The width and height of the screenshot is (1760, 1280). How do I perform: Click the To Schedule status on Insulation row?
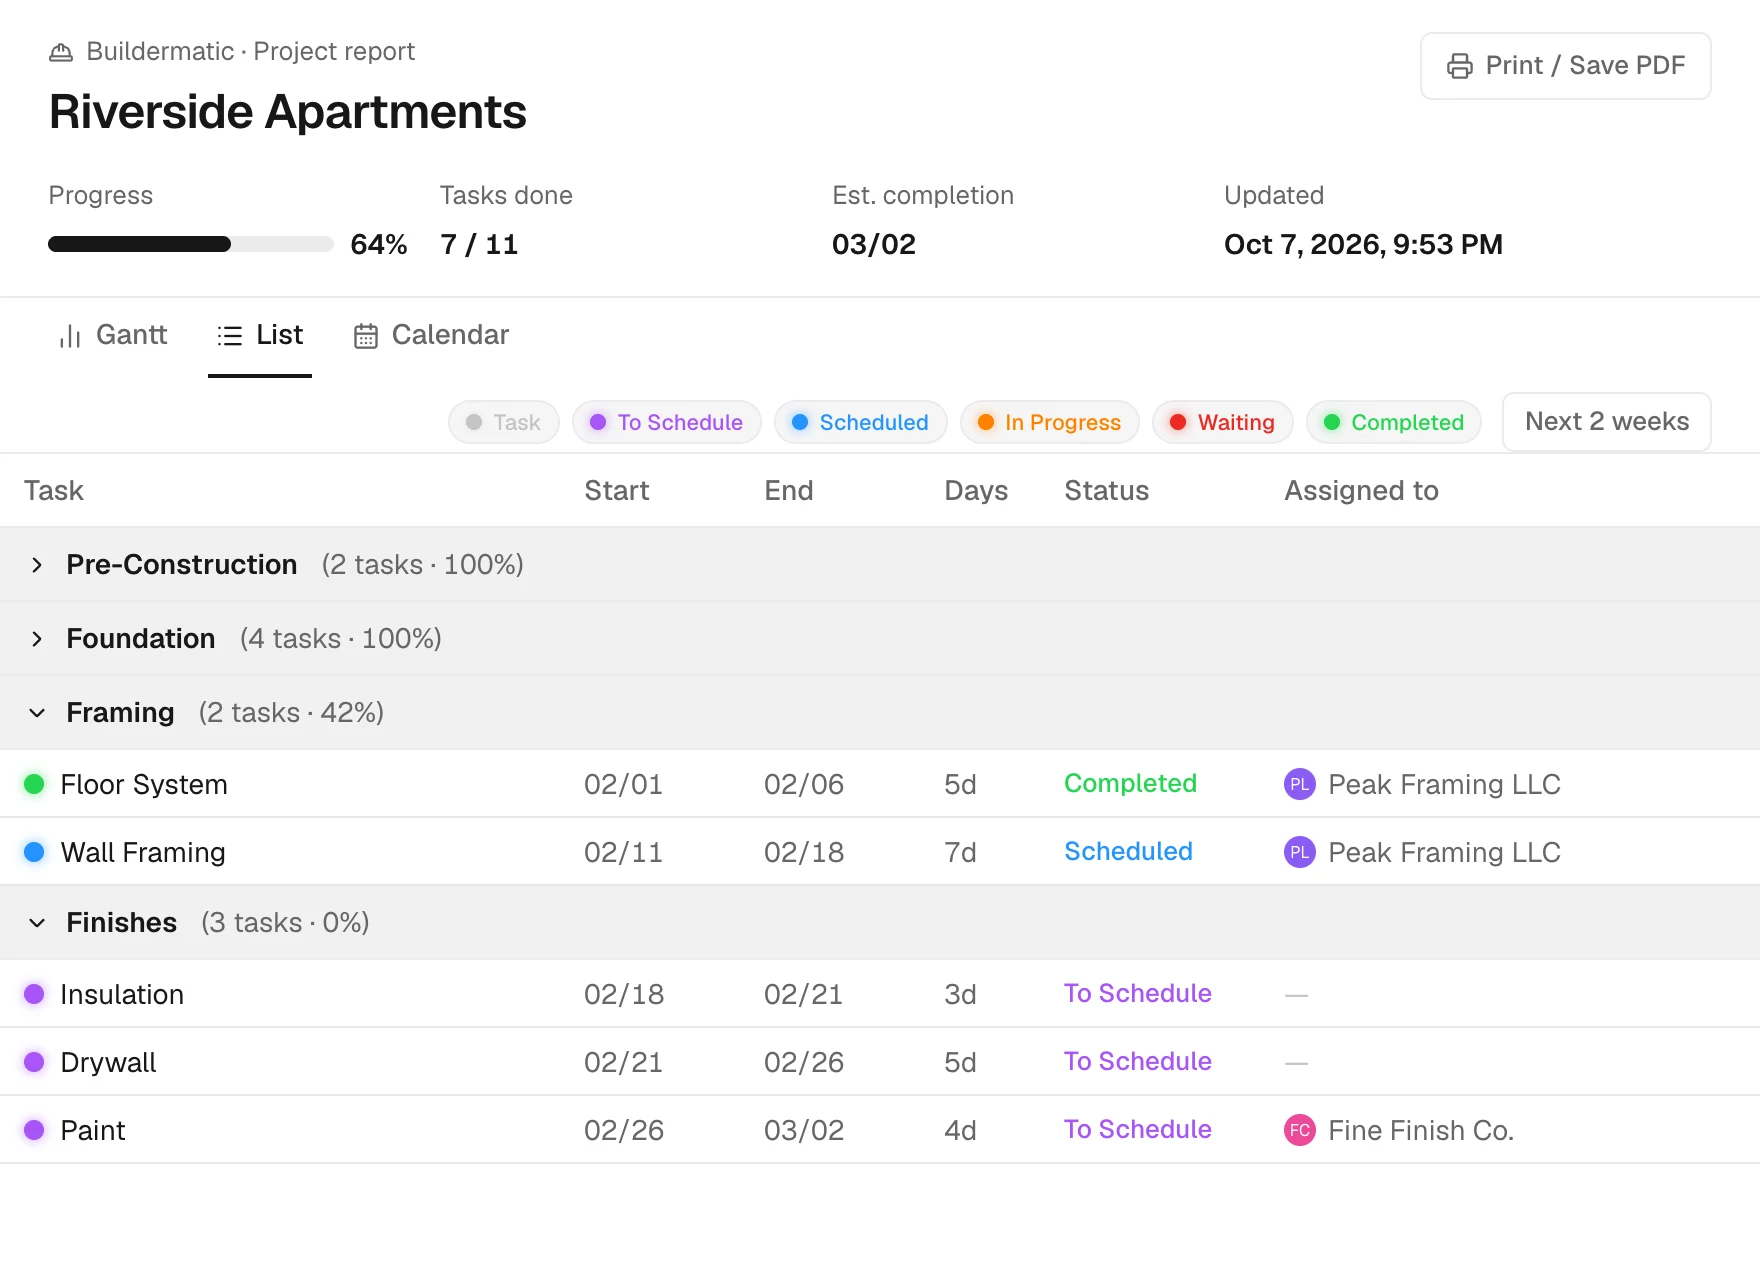click(1138, 993)
